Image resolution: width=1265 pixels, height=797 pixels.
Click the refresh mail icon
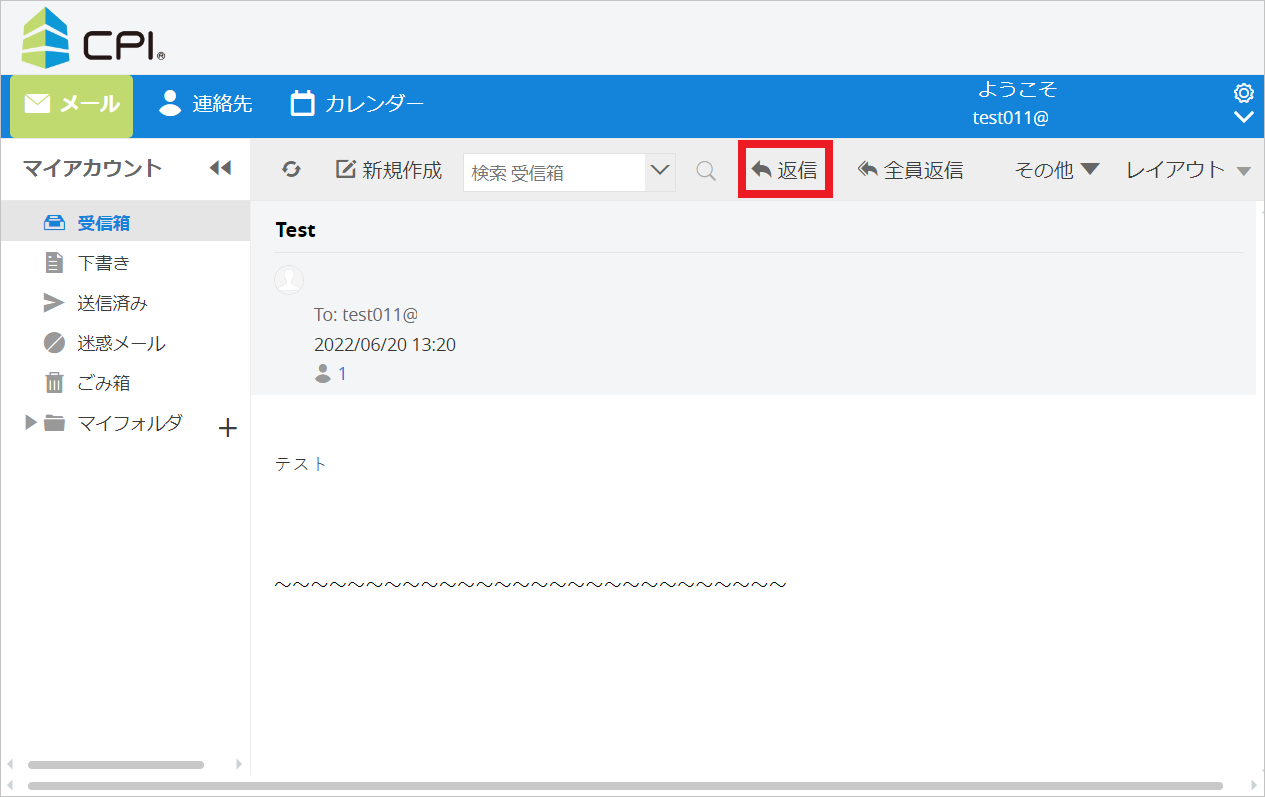(291, 170)
